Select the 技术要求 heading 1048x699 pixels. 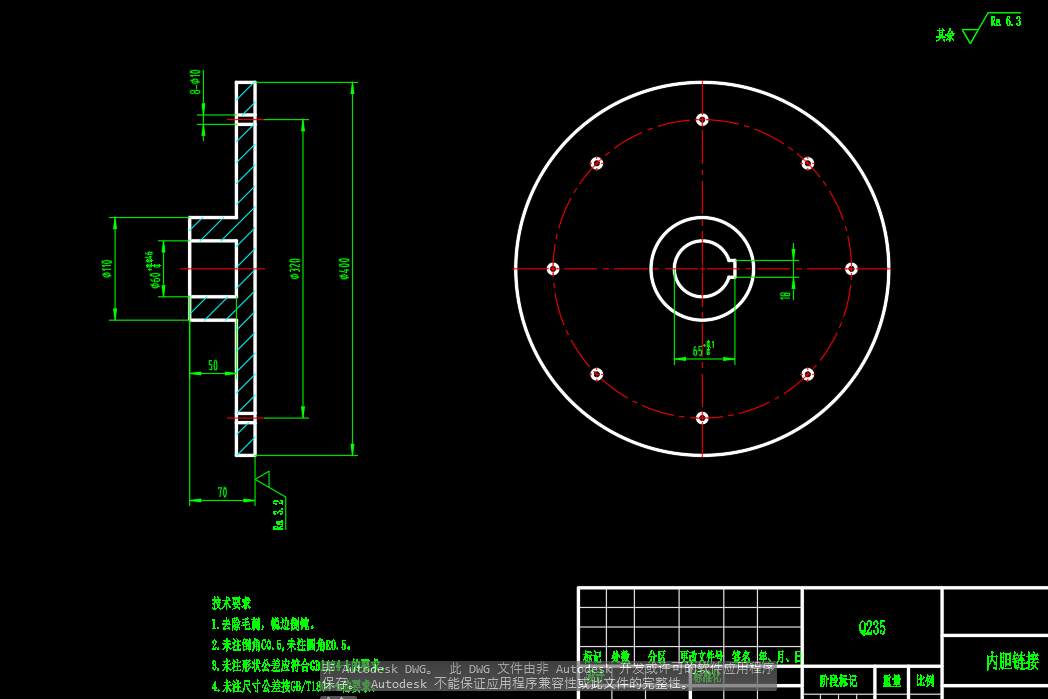pos(231,603)
